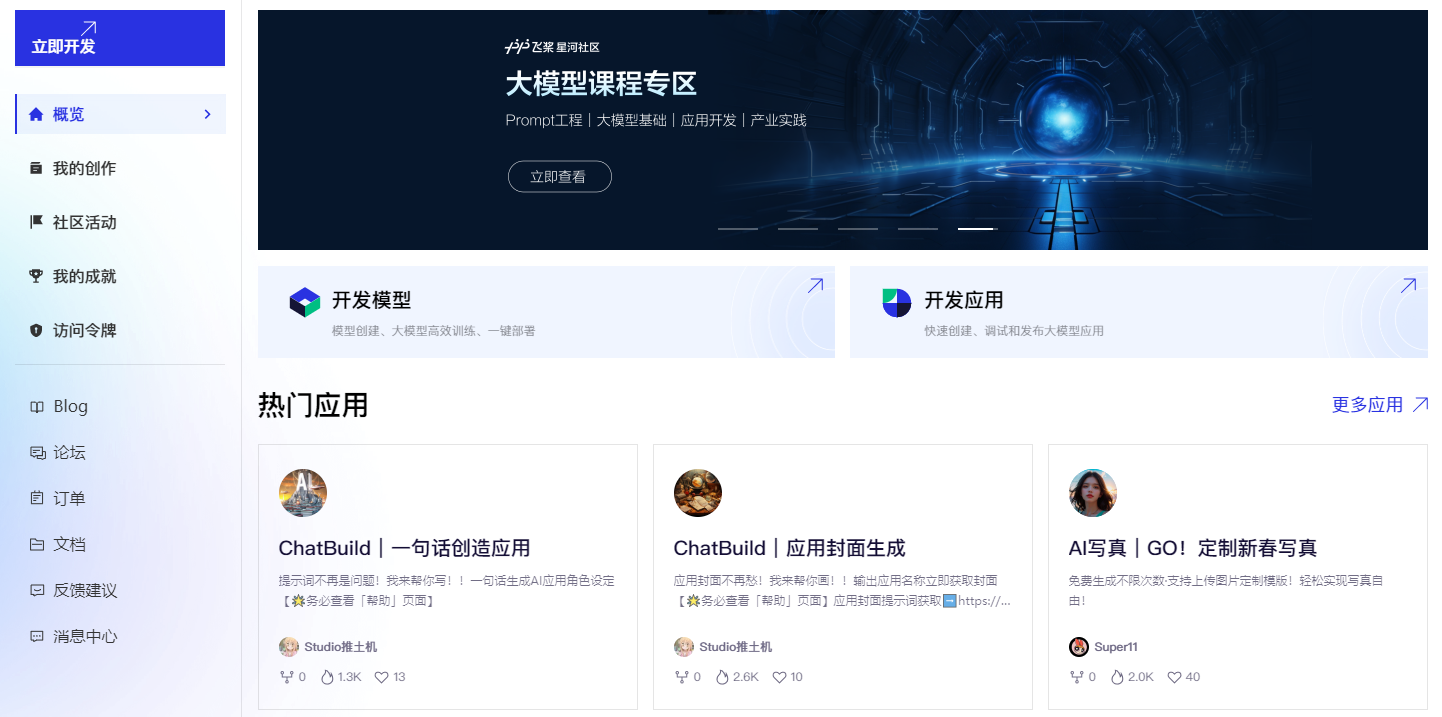Select the fifth highlighted banner indicator
This screenshot has height=717, width=1442.
point(978,229)
